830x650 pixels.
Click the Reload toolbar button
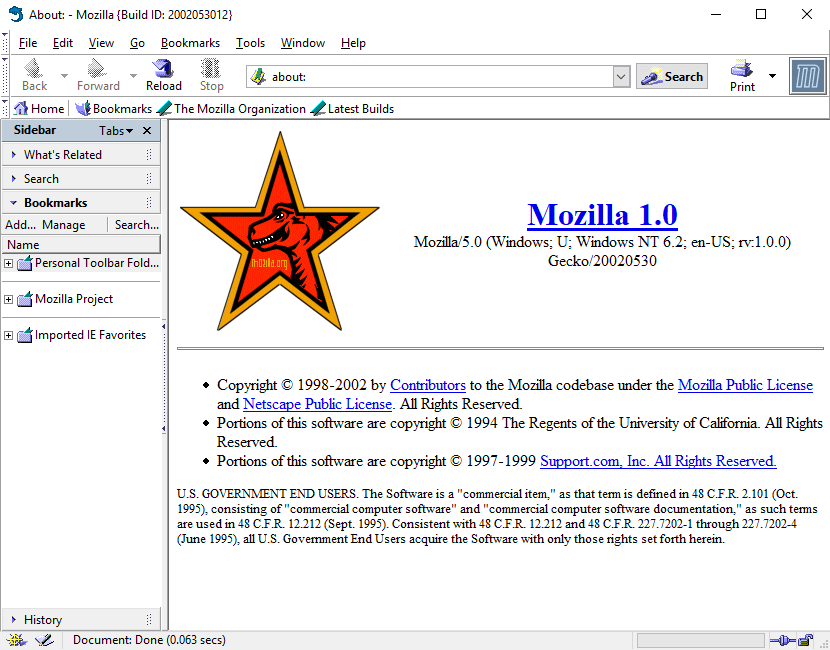164,75
